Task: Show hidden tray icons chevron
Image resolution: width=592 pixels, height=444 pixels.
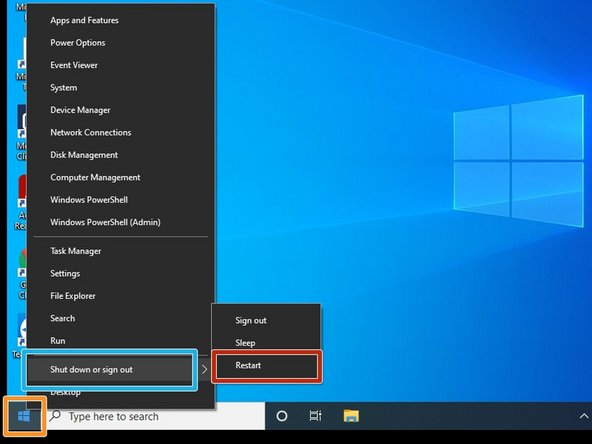Action: (x=584, y=416)
